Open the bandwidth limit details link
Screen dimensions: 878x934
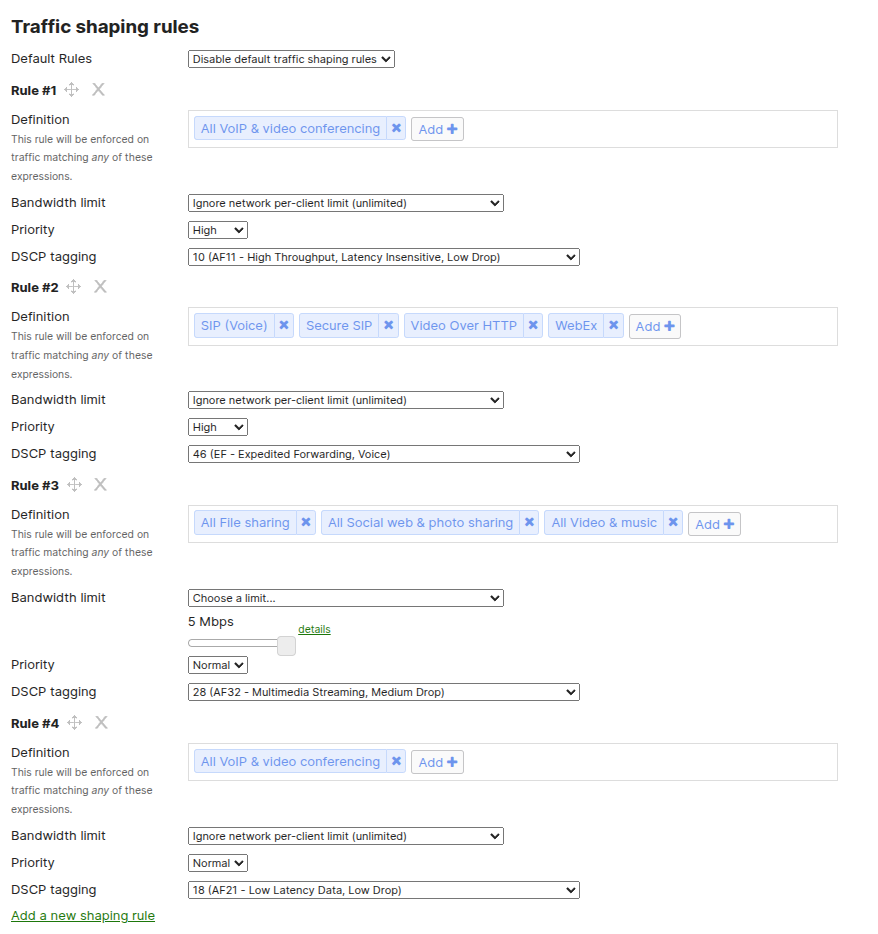[x=315, y=630]
